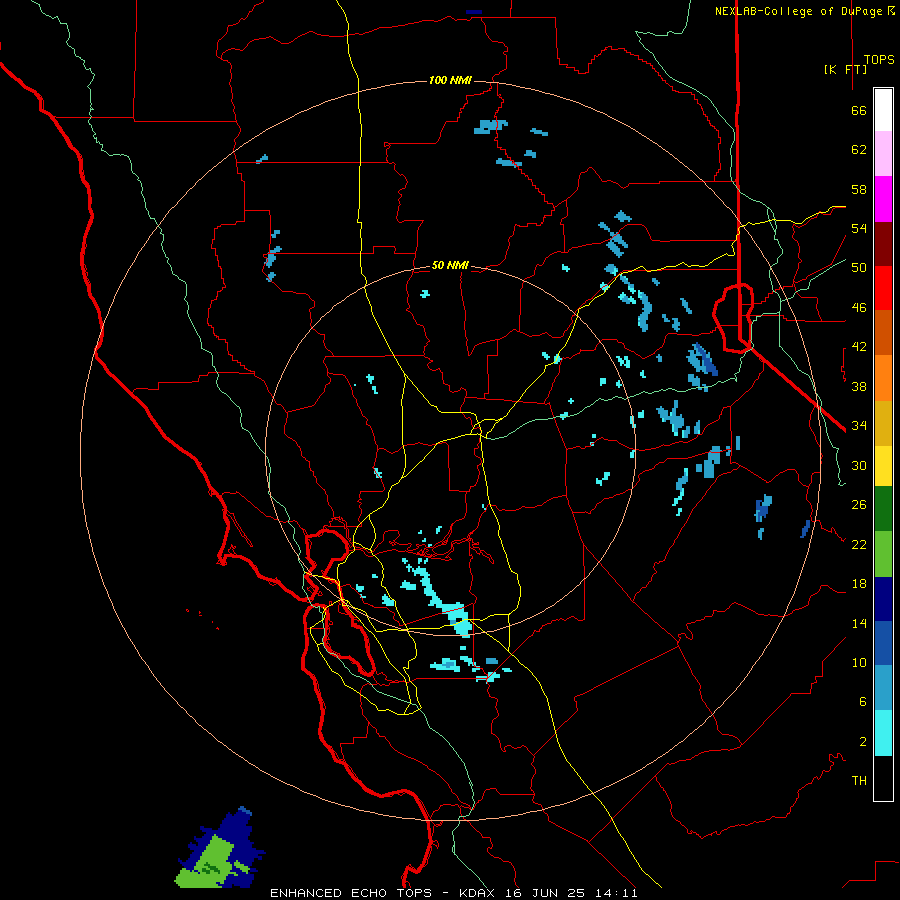The width and height of the screenshot is (900, 900).
Task: Click the "16 JUN 25 14:11" timestamp
Action: click(x=571, y=893)
